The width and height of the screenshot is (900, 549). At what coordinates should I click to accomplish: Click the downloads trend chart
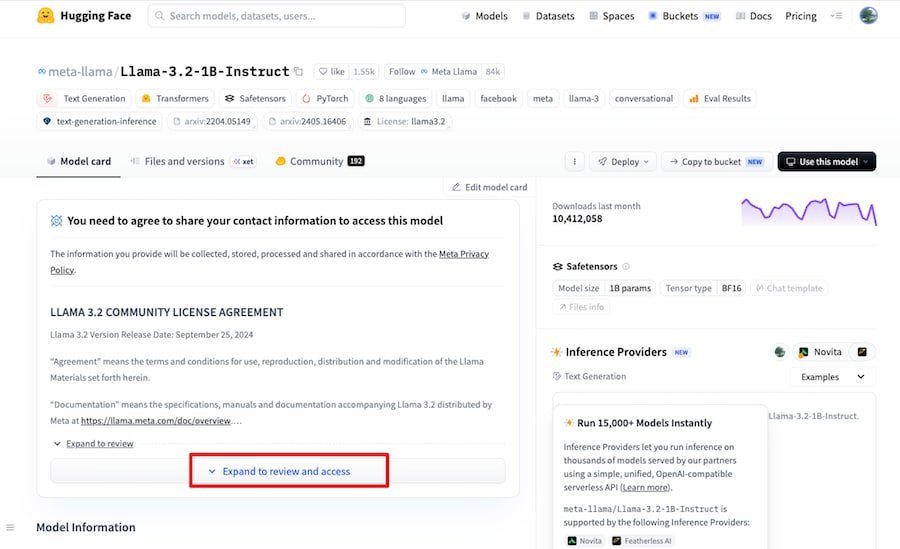click(809, 212)
